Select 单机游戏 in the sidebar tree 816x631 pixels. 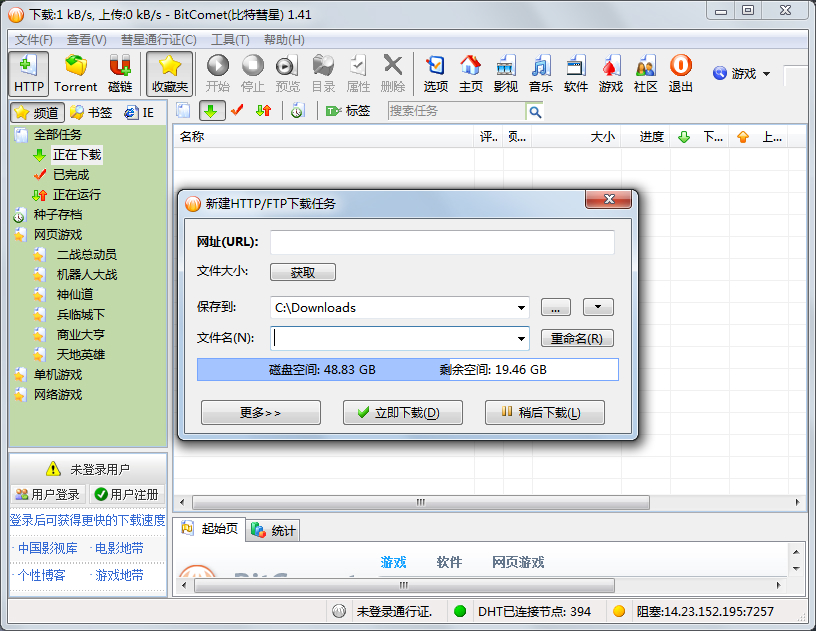(58, 375)
